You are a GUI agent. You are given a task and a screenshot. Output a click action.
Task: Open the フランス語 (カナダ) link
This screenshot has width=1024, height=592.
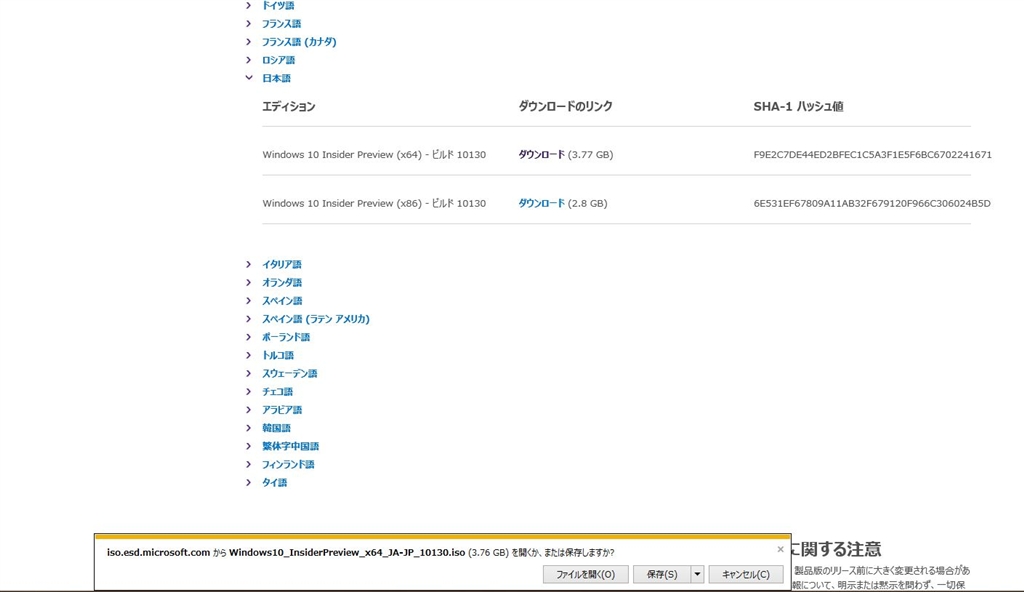coord(299,42)
